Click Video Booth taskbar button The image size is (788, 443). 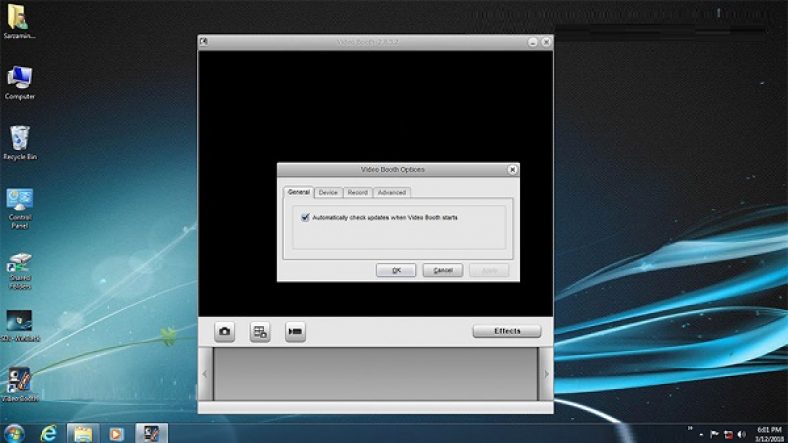click(x=151, y=433)
